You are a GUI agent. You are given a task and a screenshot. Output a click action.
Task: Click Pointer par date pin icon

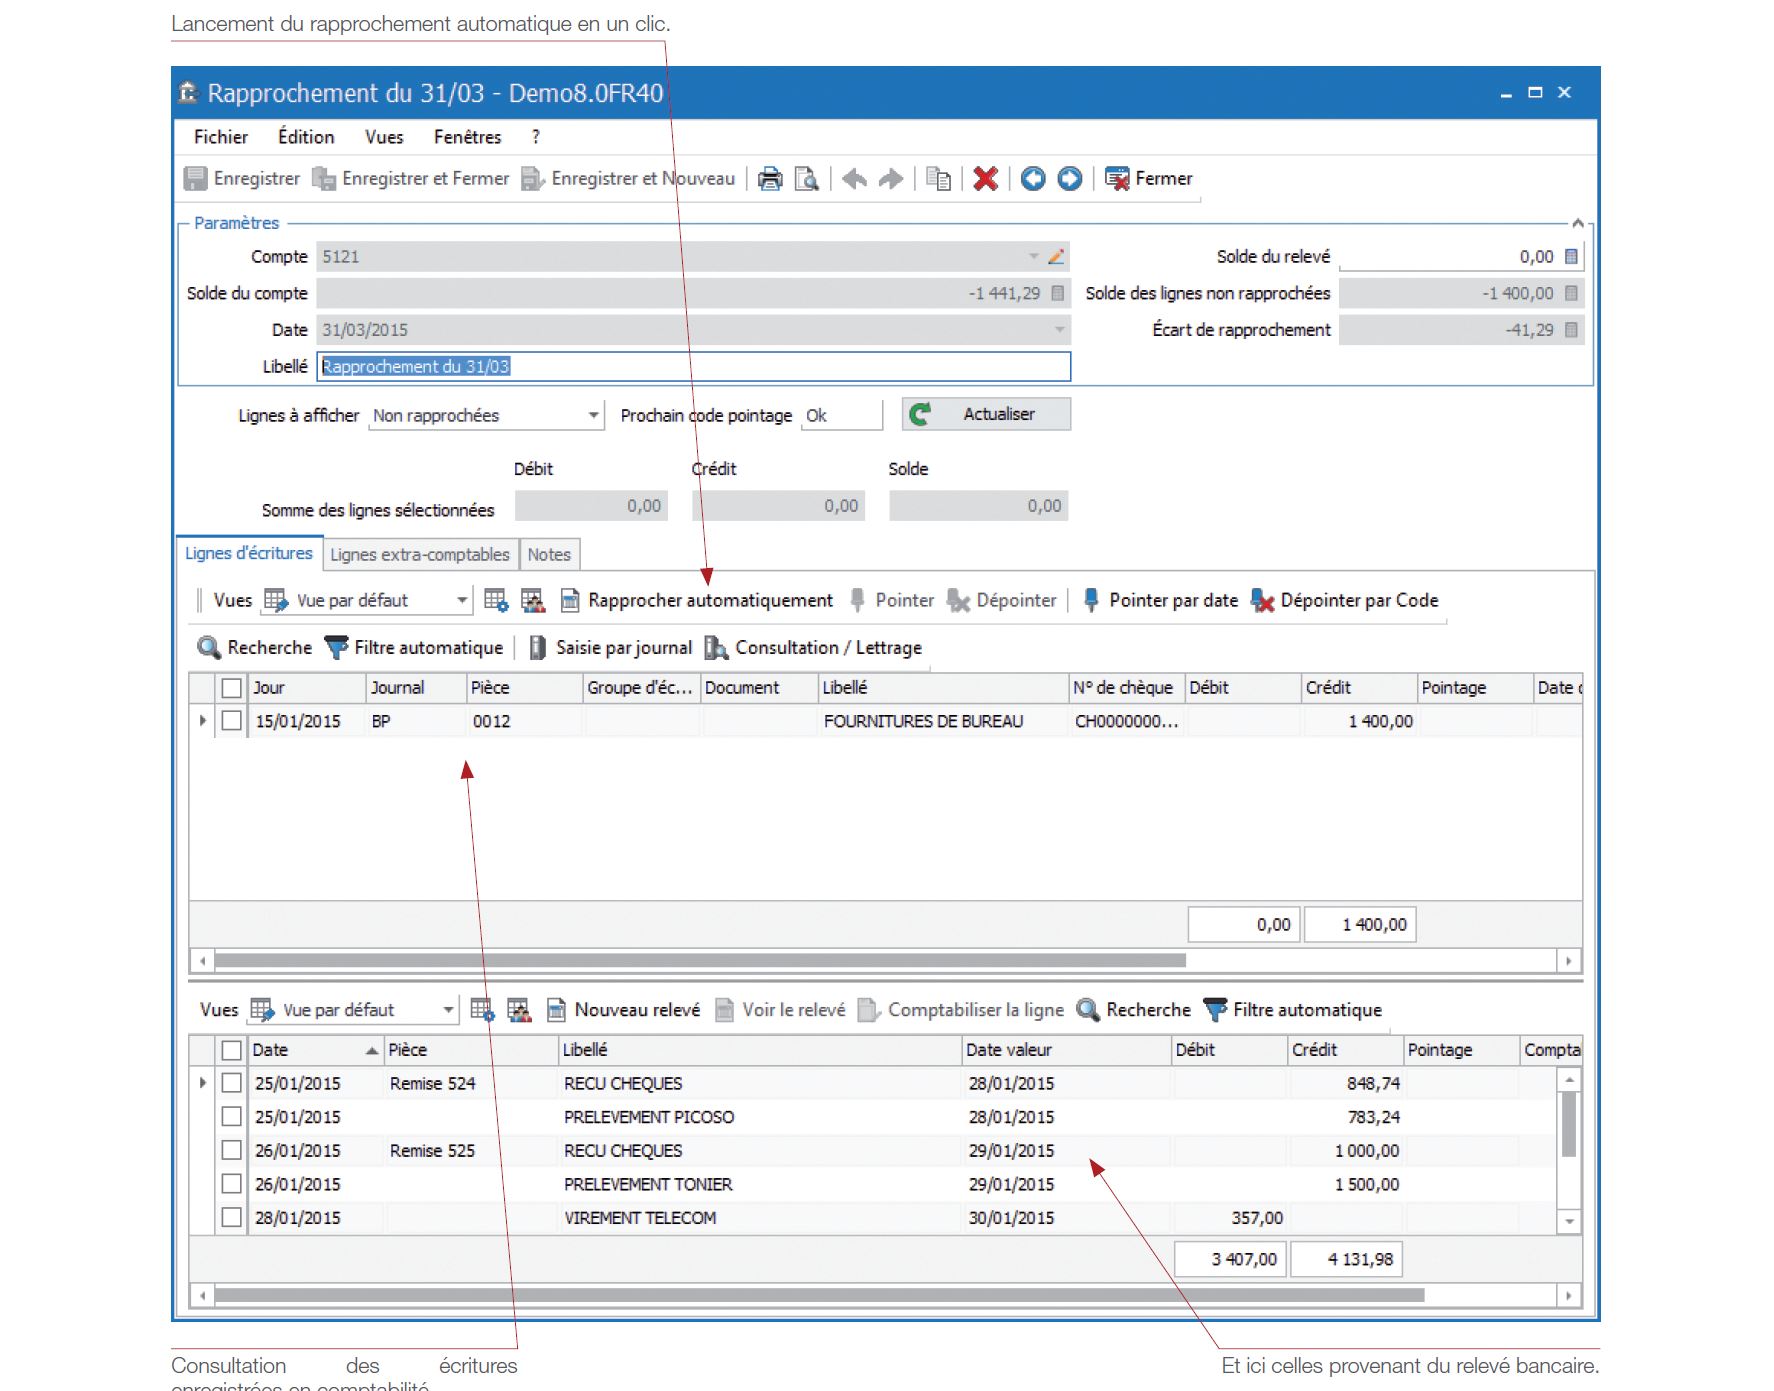(x=1091, y=600)
